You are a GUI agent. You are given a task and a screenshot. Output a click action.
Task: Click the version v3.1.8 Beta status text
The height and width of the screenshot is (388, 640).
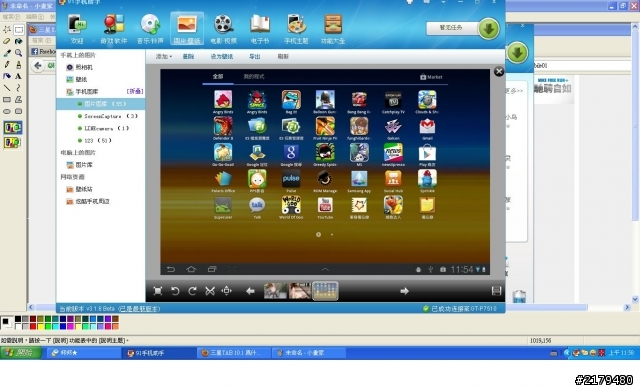pyautogui.click(x=109, y=309)
